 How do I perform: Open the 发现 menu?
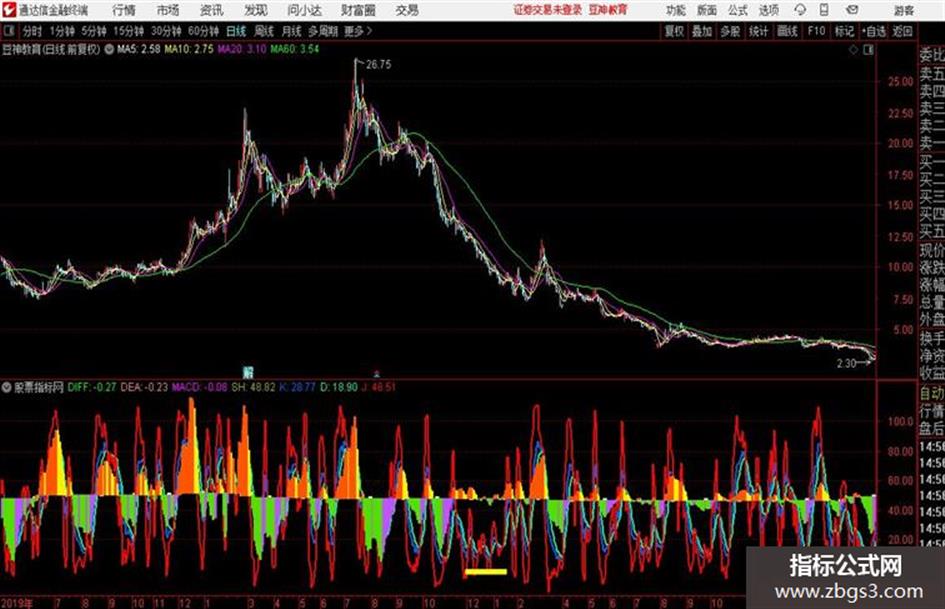coord(256,10)
